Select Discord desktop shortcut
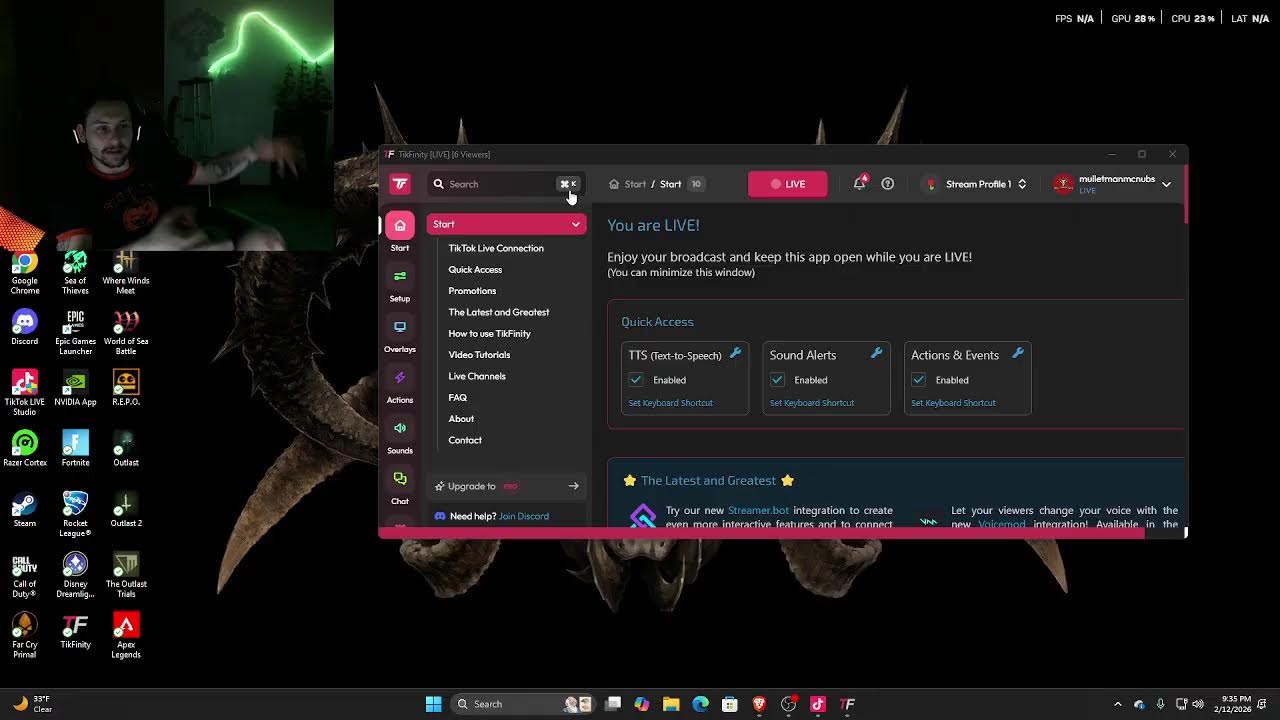The width and height of the screenshot is (1280, 720). [25, 327]
